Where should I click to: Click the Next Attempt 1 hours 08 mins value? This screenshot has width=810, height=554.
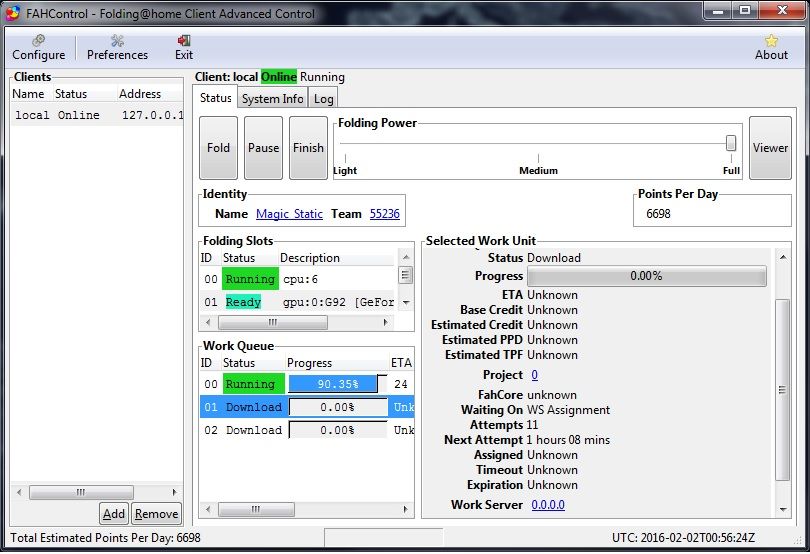pyautogui.click(x=568, y=440)
